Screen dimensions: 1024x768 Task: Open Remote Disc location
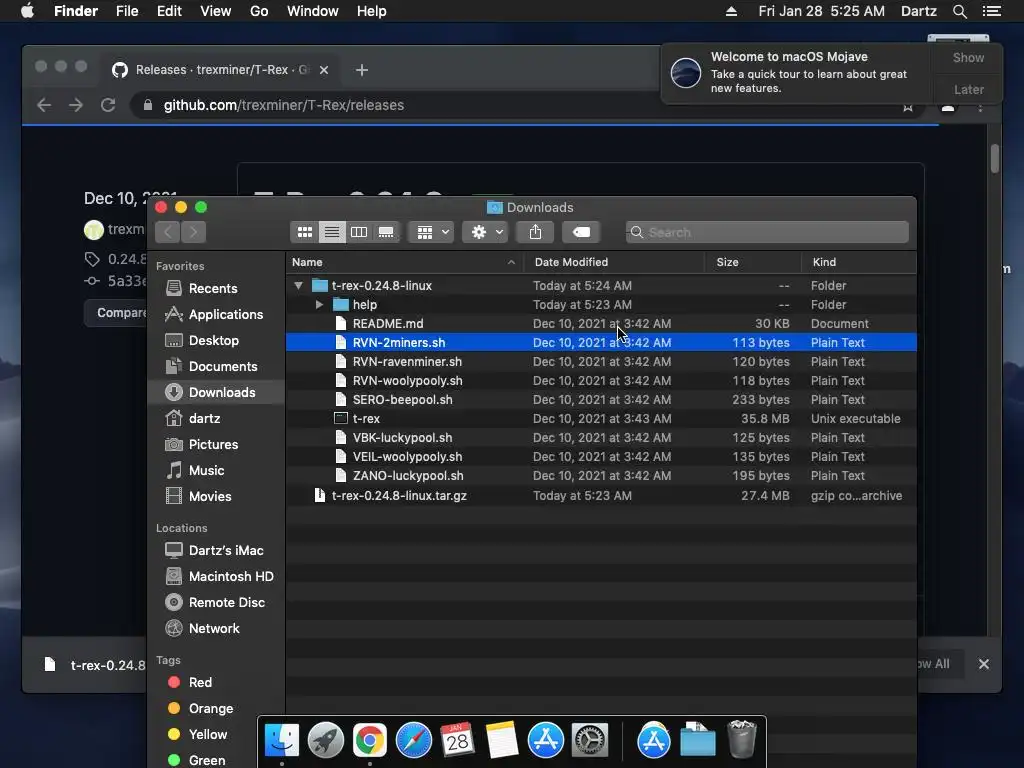[216, 602]
